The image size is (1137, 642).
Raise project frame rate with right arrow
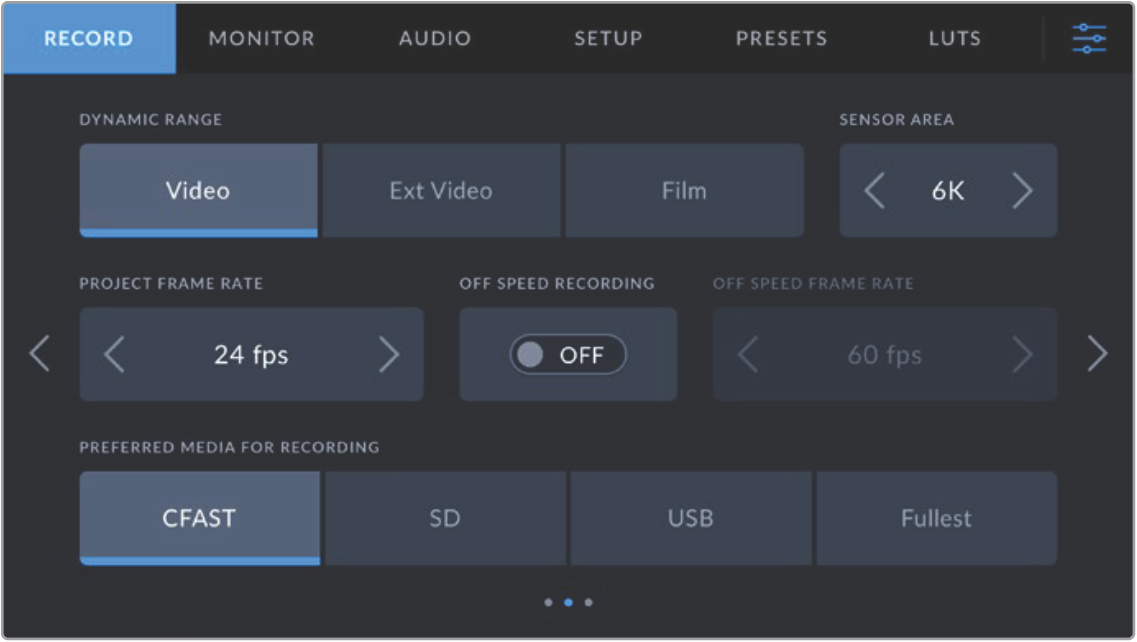pos(389,355)
